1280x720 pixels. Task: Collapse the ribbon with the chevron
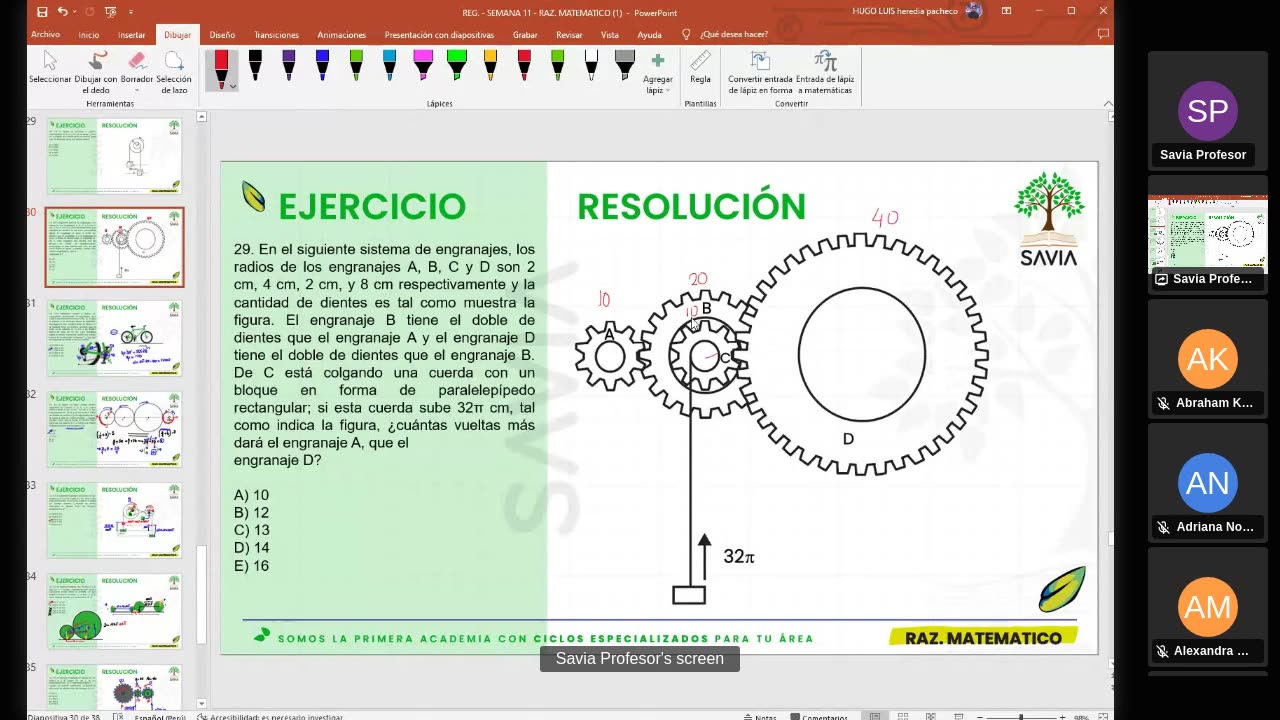pos(1107,103)
